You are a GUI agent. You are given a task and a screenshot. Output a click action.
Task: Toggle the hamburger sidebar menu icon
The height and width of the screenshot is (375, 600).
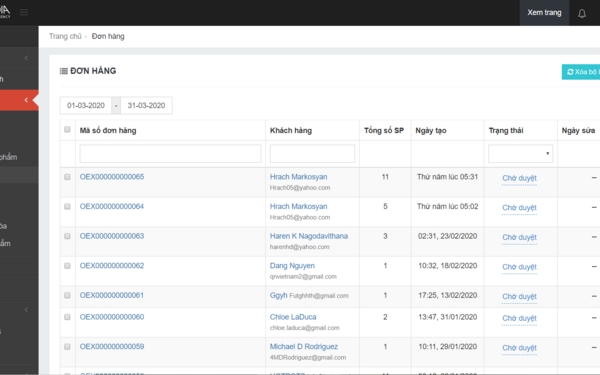point(24,12)
